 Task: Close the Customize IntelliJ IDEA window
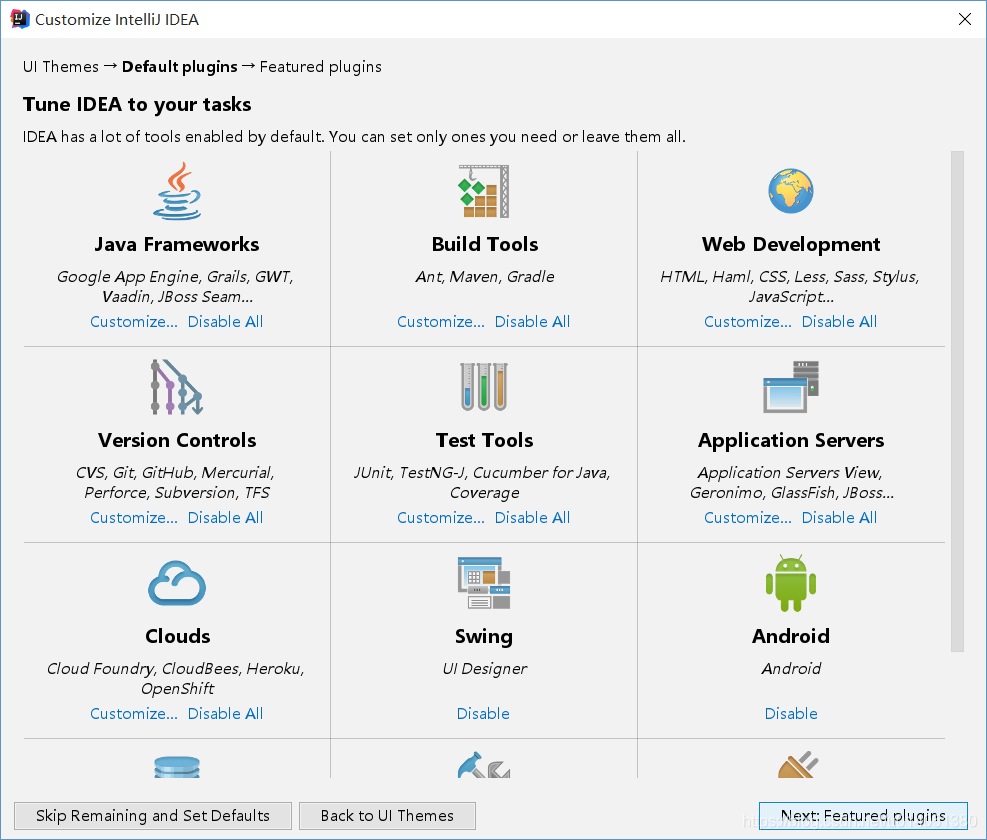tap(964, 20)
